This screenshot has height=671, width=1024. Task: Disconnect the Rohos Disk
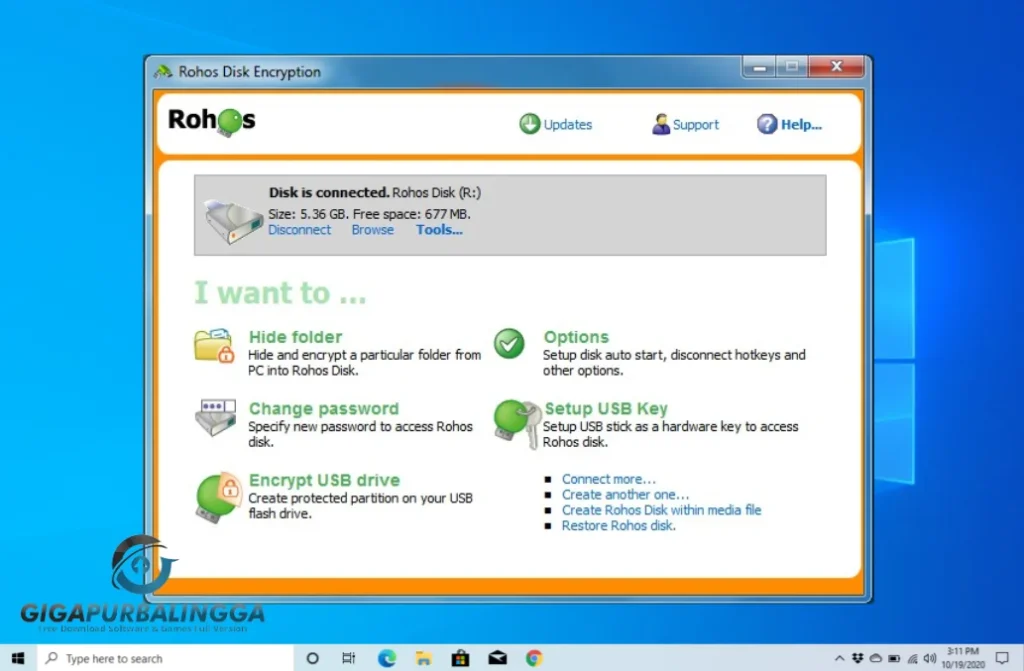coord(299,229)
